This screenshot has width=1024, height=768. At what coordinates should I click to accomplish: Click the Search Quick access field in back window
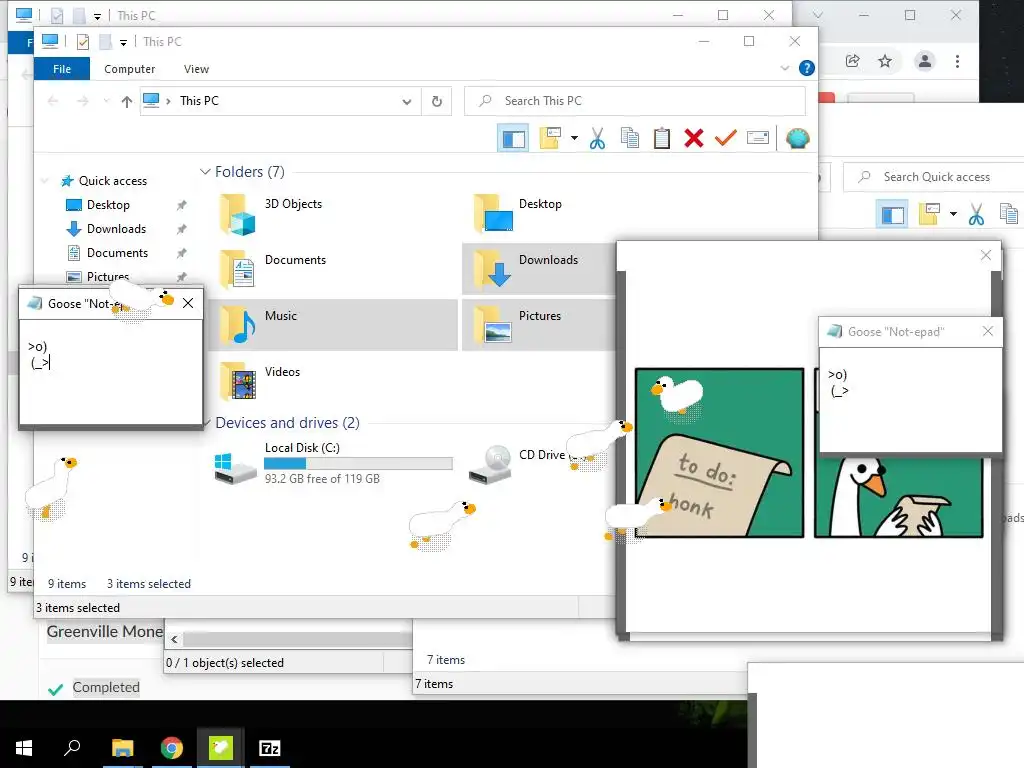pos(934,177)
